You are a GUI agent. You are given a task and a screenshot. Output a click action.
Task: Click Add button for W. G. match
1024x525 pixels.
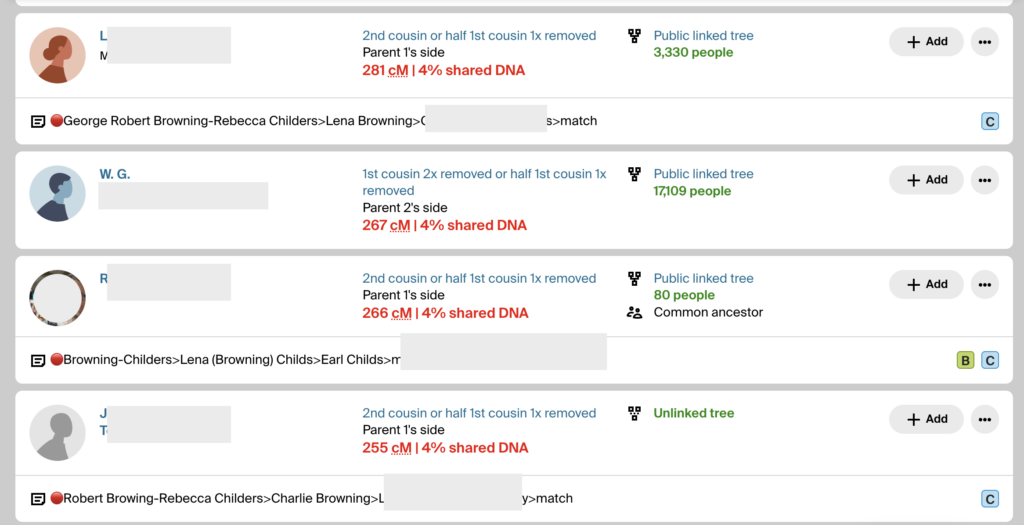[x=926, y=180]
